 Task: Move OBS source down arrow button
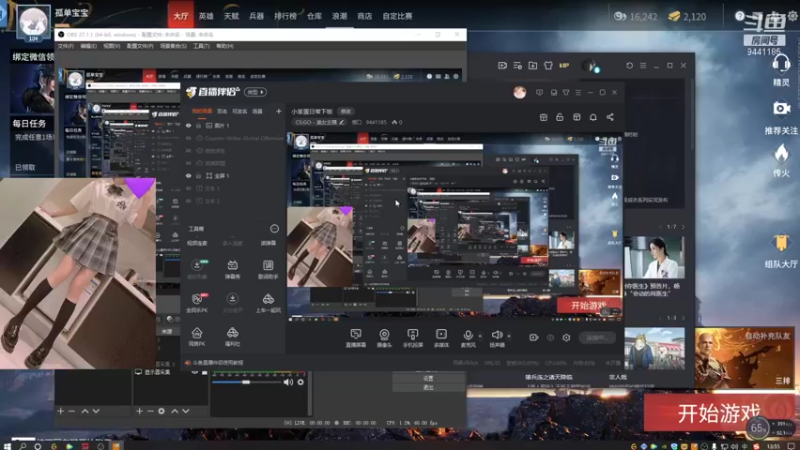[x=186, y=411]
